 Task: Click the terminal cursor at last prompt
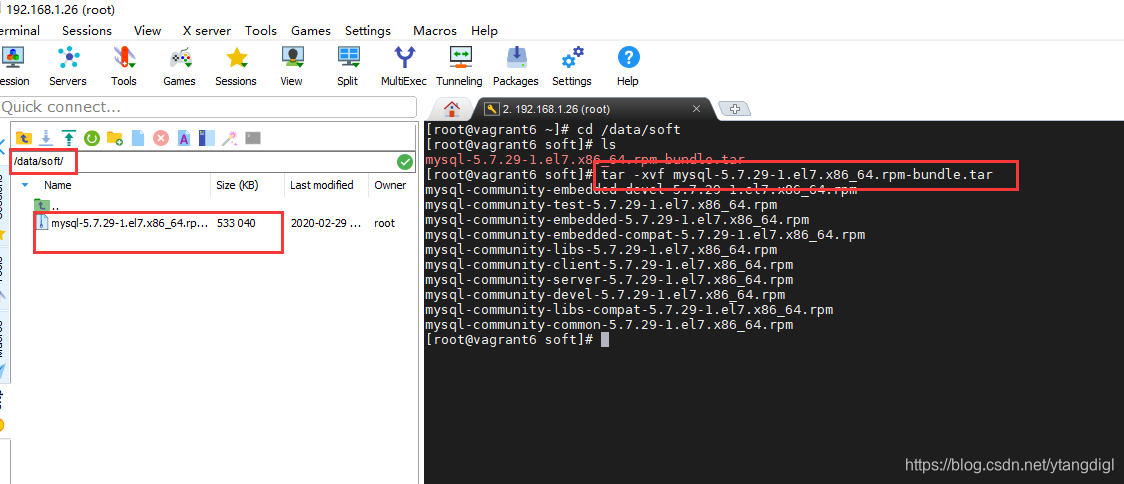pos(605,340)
